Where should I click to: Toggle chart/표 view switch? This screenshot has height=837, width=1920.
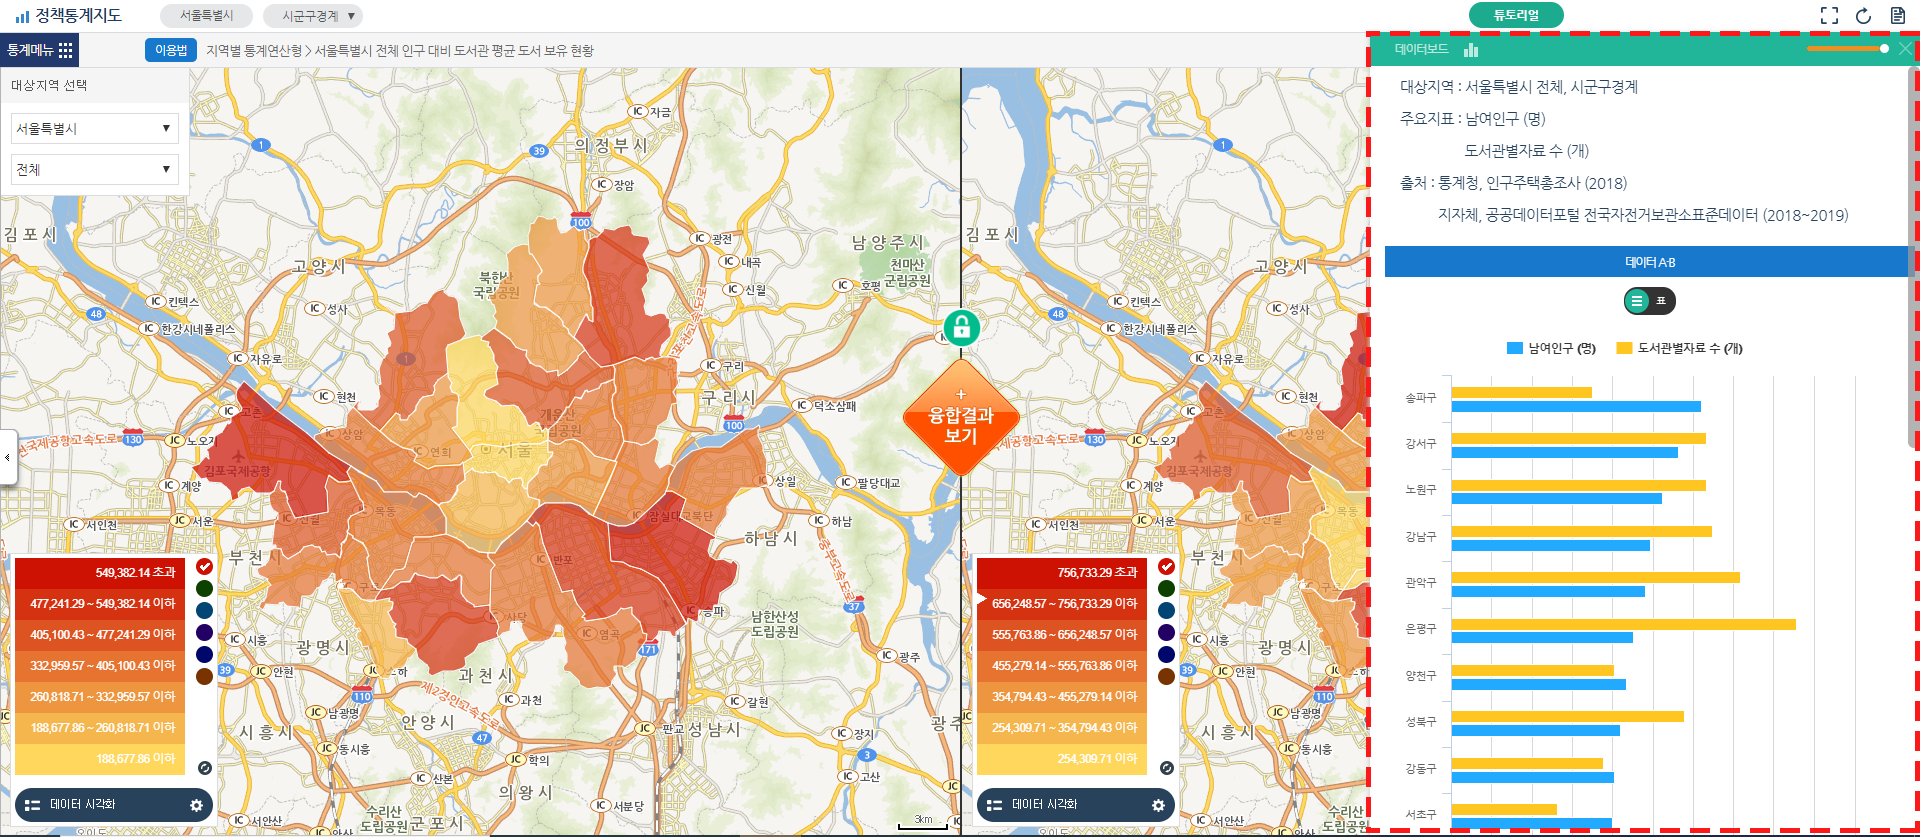click(x=1648, y=301)
